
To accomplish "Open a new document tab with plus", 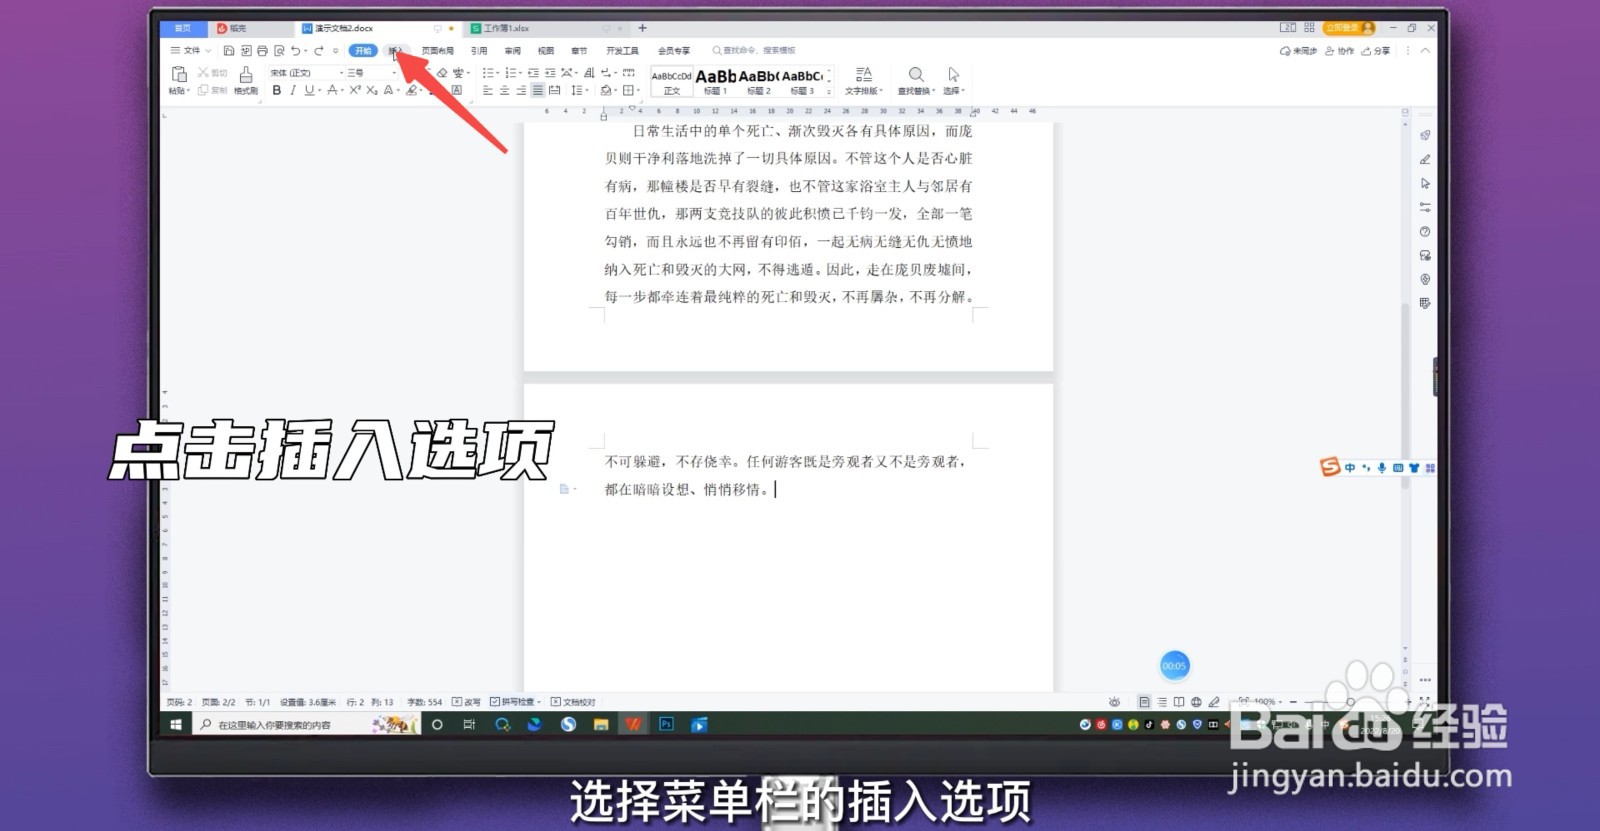I will pyautogui.click(x=642, y=28).
